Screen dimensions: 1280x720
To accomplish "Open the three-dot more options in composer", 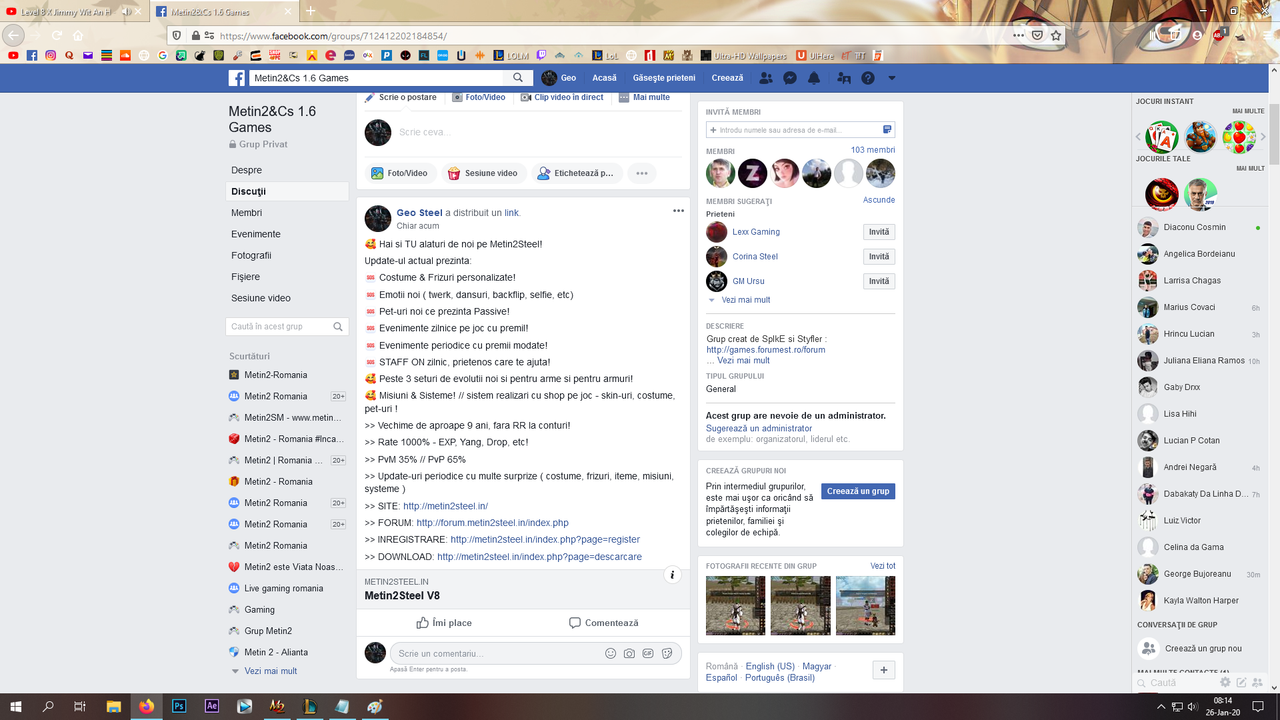I will [642, 173].
